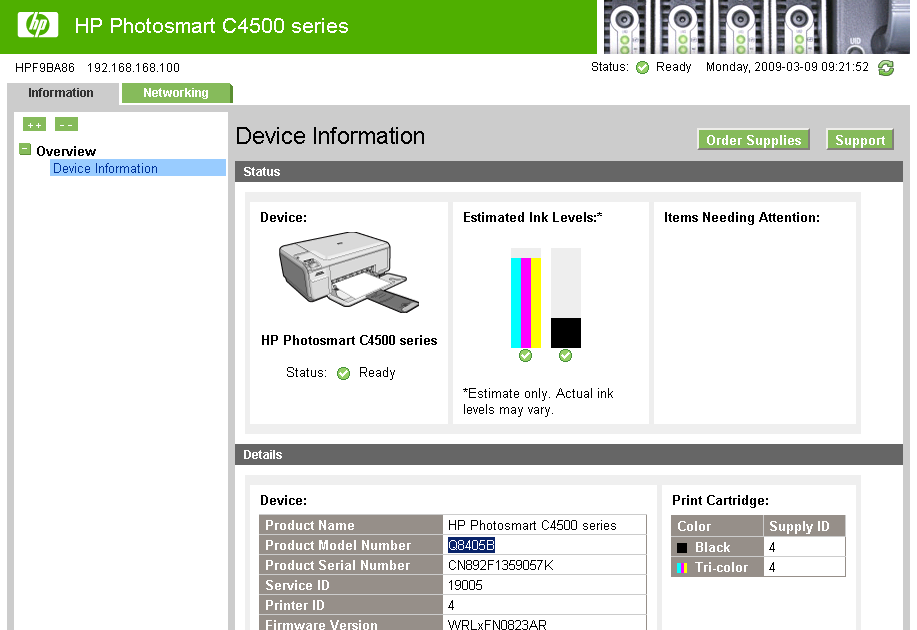Click the tri-color ink level bar

(x=526, y=298)
